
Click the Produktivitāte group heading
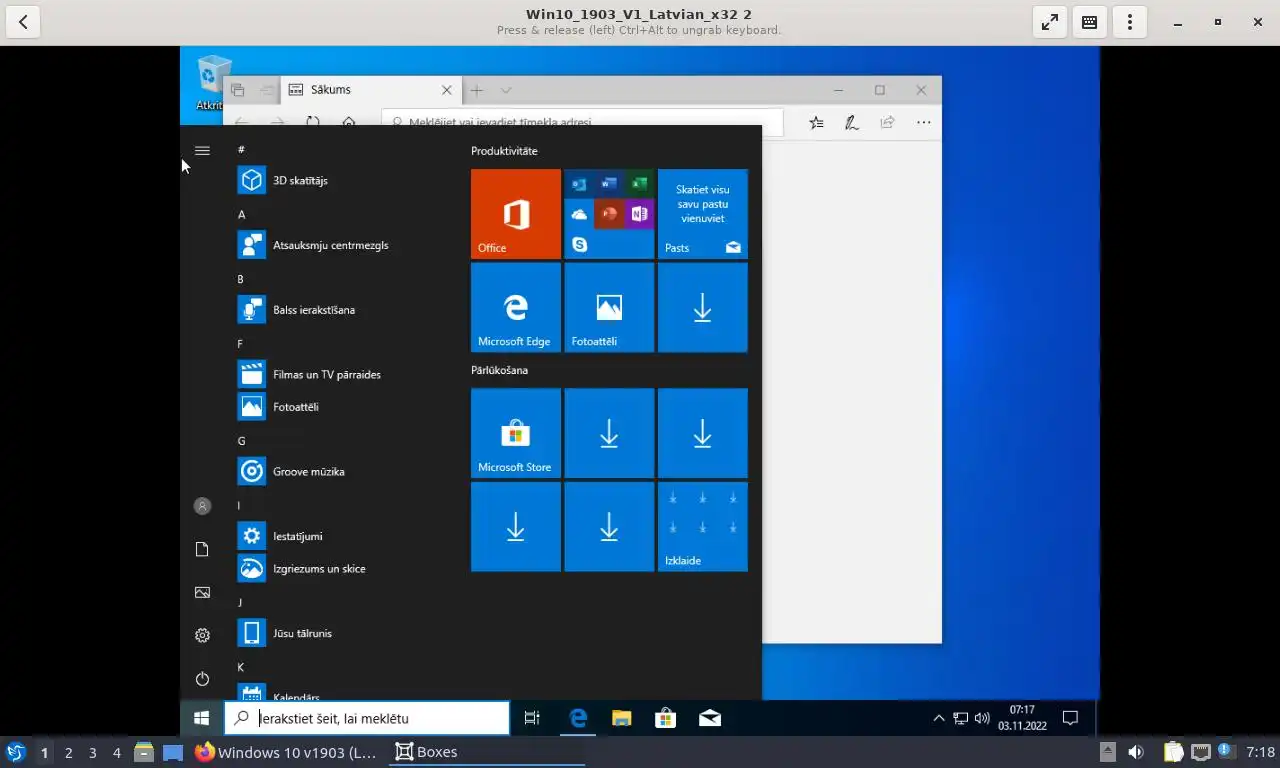tap(504, 151)
